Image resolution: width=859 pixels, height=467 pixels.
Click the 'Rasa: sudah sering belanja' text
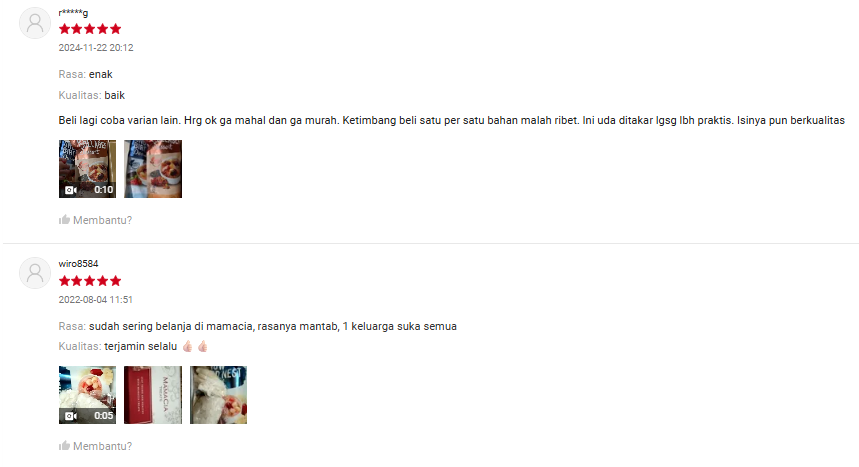pos(257,327)
